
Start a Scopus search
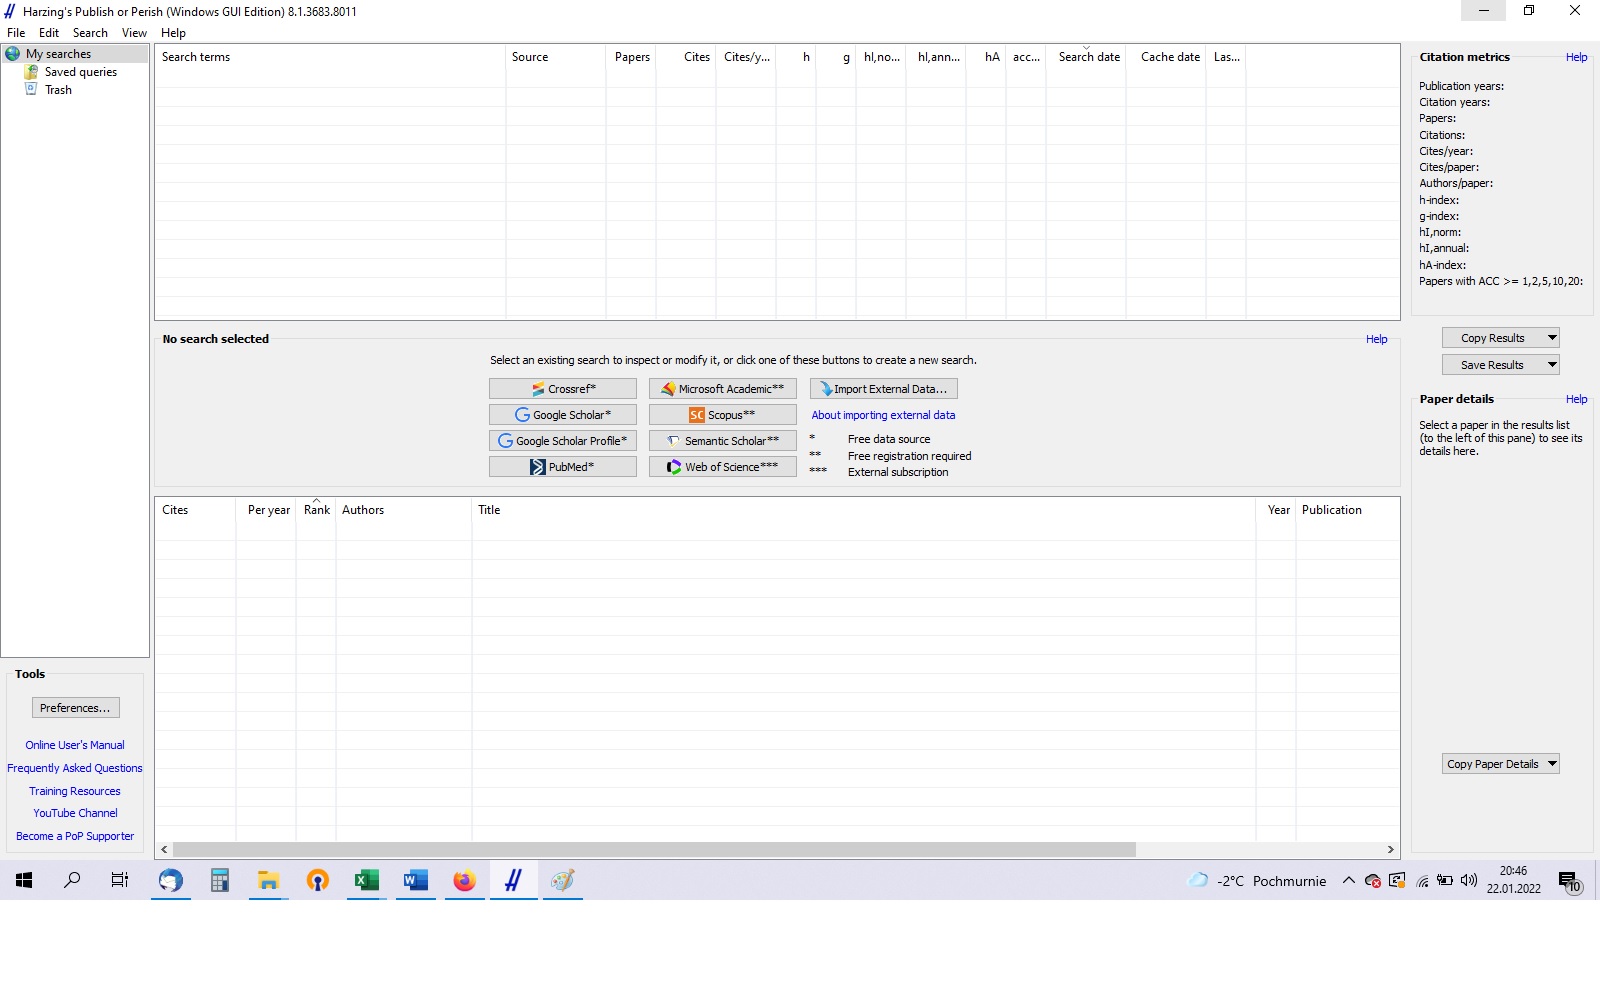pos(722,415)
